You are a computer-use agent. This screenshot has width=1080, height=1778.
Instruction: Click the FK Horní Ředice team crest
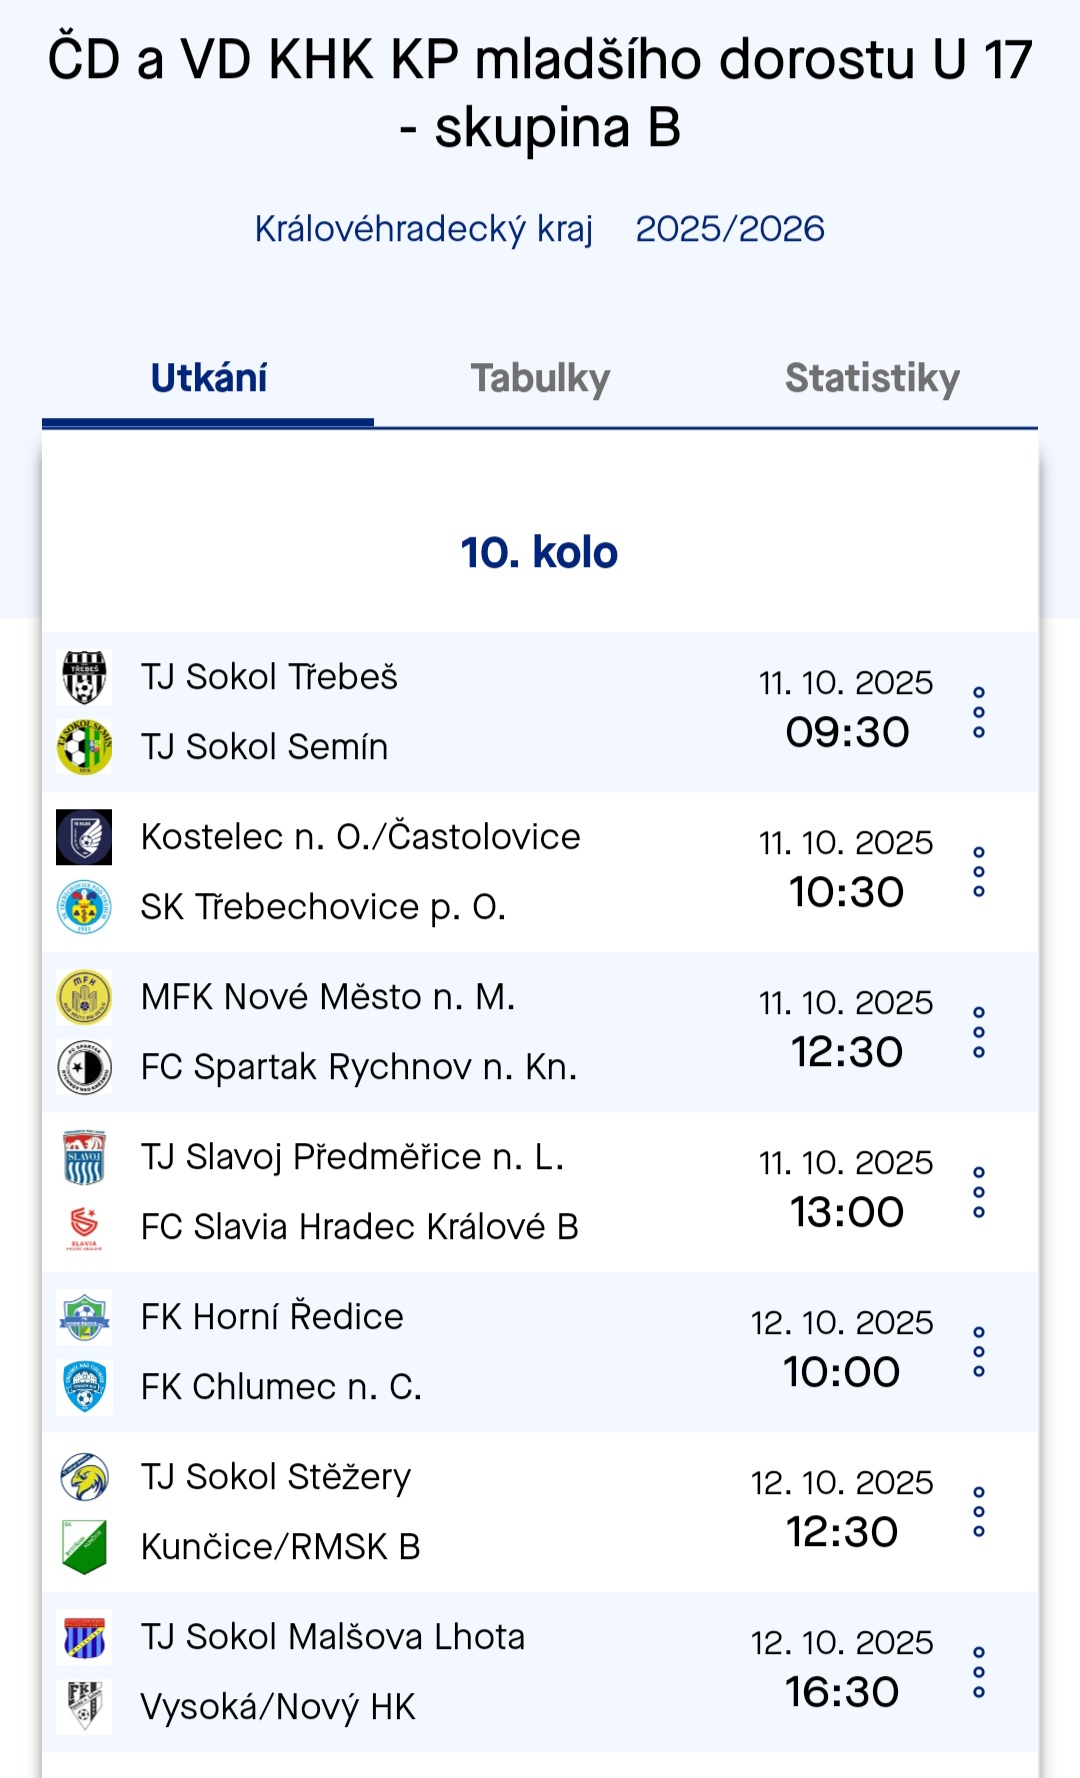click(84, 1317)
